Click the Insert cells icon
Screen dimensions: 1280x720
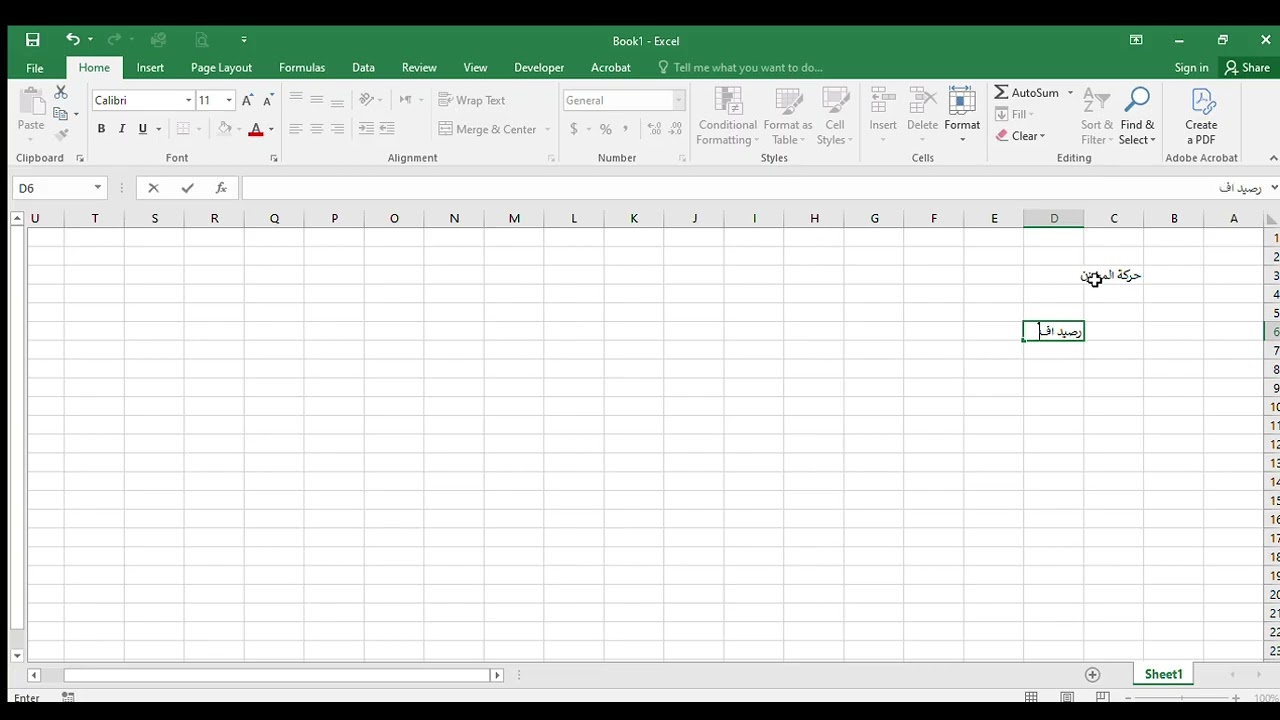point(883,111)
